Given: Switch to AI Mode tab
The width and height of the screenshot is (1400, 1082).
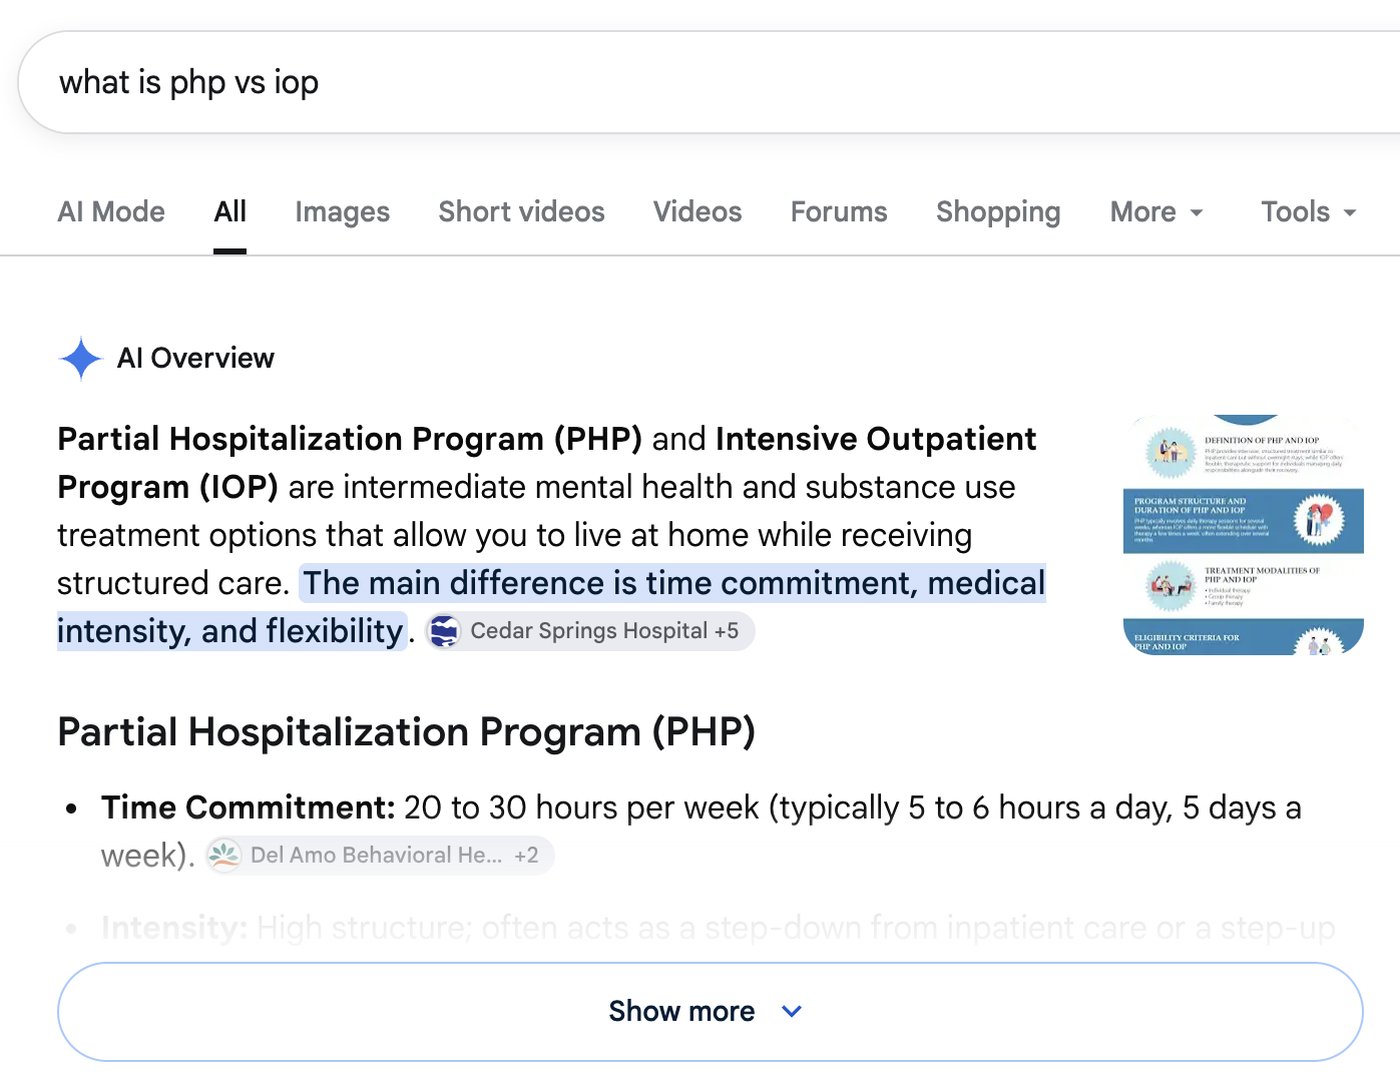Looking at the screenshot, I should (111, 212).
